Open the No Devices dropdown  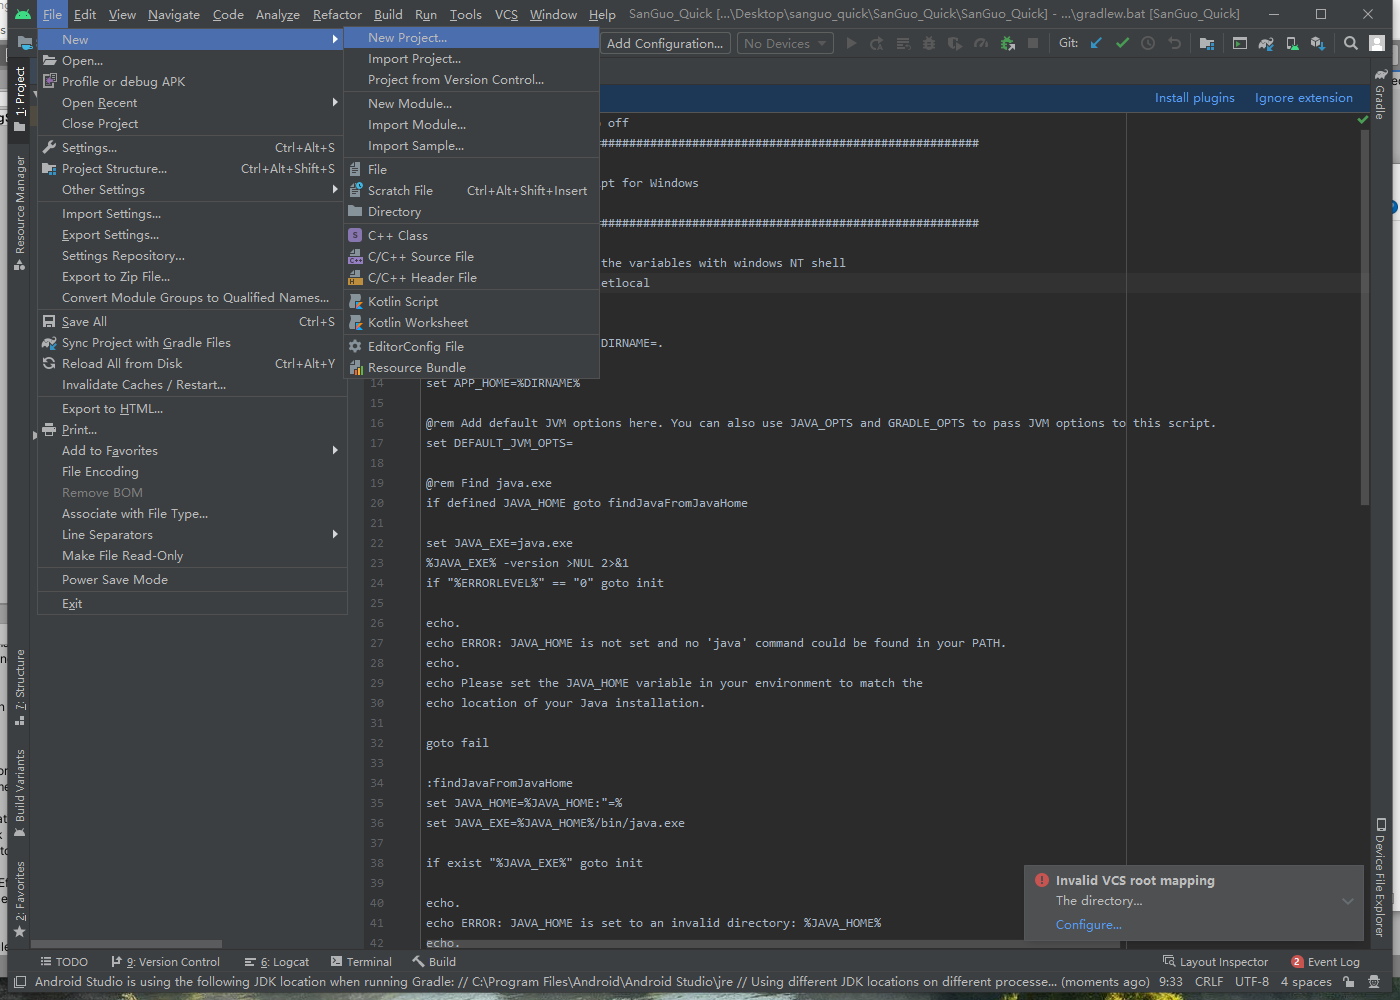point(785,44)
